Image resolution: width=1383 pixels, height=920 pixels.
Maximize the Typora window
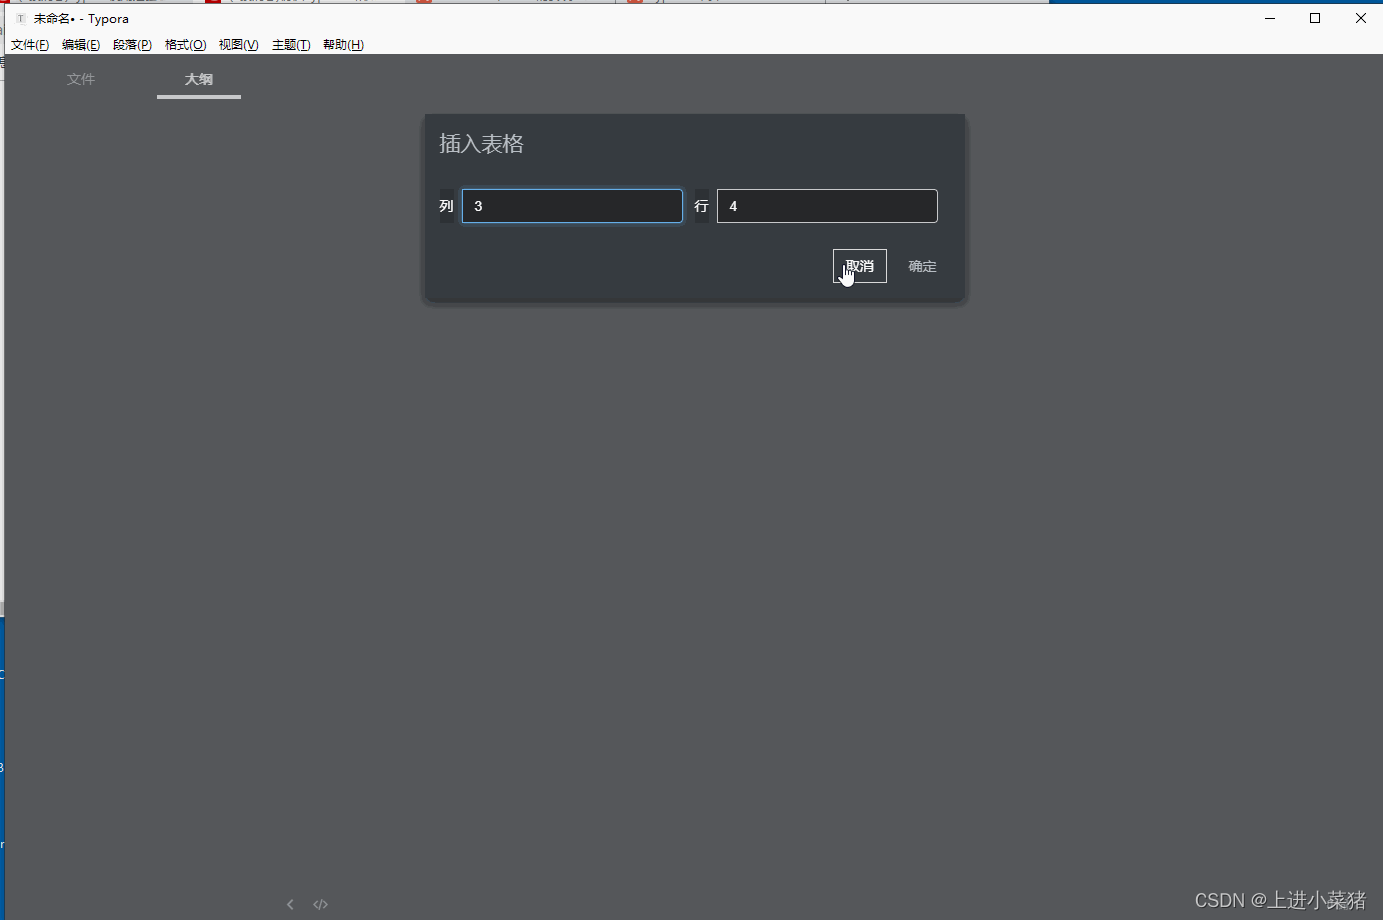[1315, 18]
